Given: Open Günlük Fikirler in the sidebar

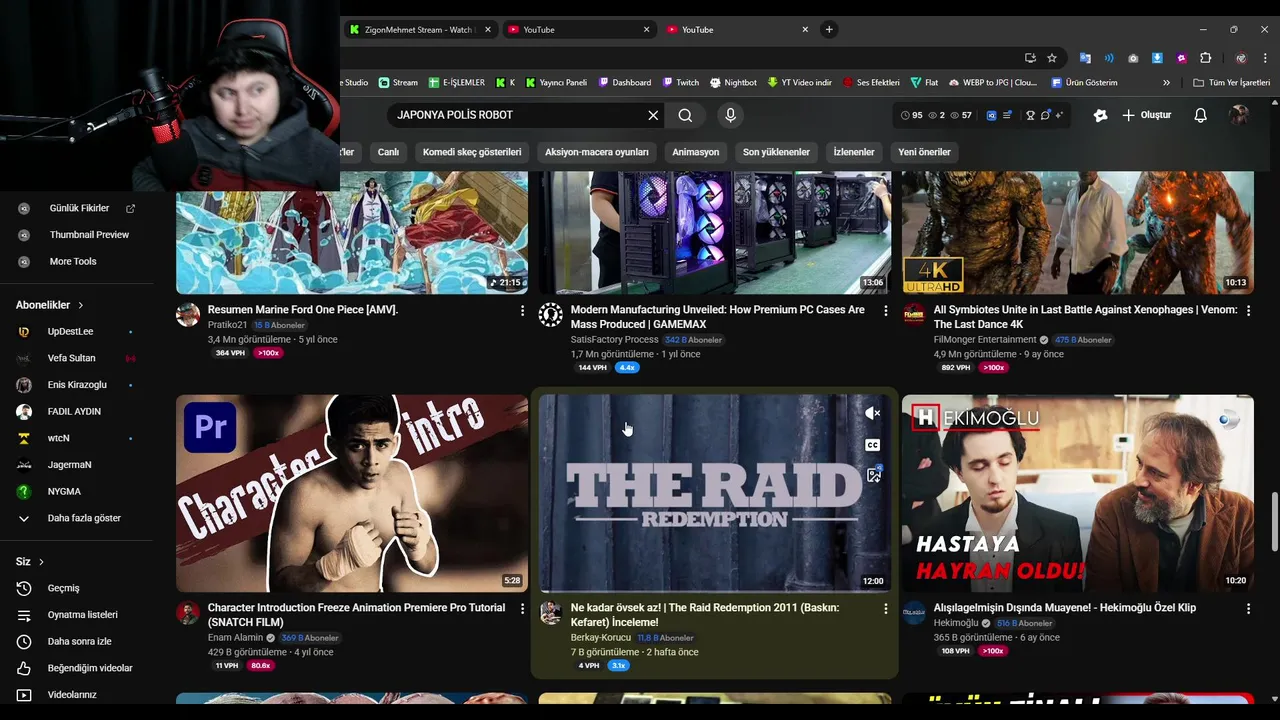Looking at the screenshot, I should [79, 208].
